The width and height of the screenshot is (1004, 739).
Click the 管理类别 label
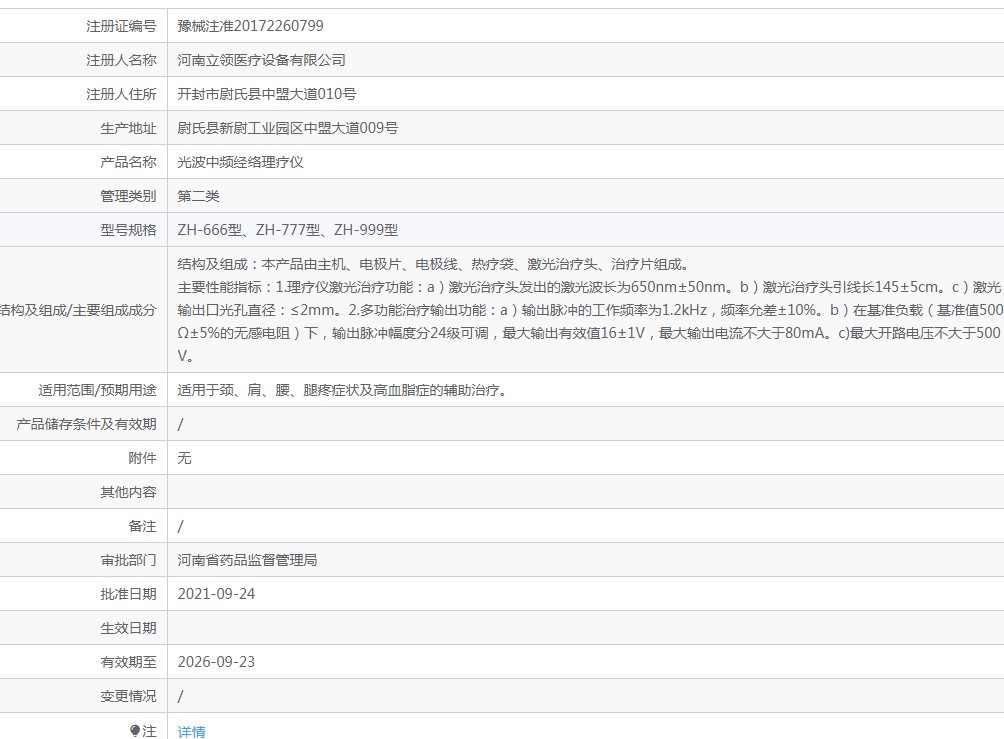pos(128,195)
